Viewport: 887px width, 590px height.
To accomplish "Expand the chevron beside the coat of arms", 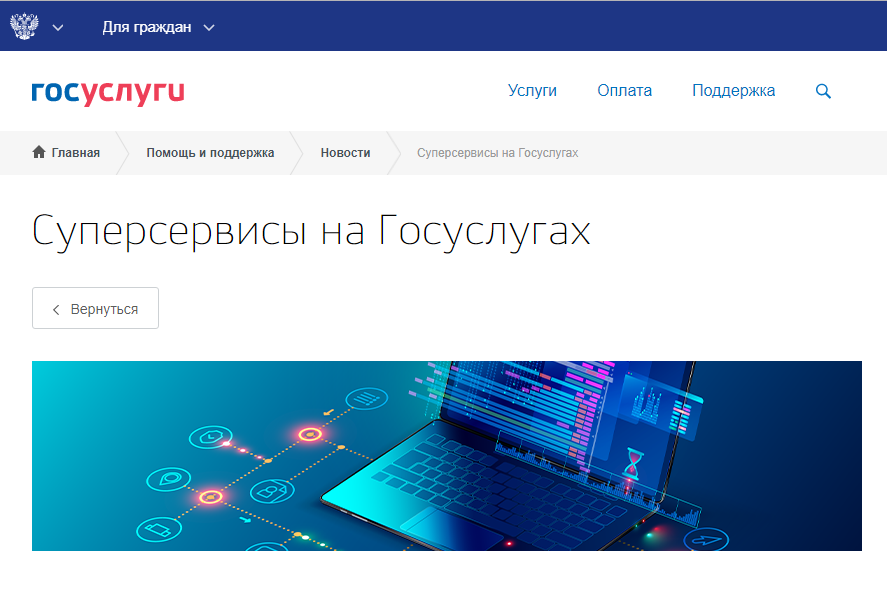I will pyautogui.click(x=58, y=27).
